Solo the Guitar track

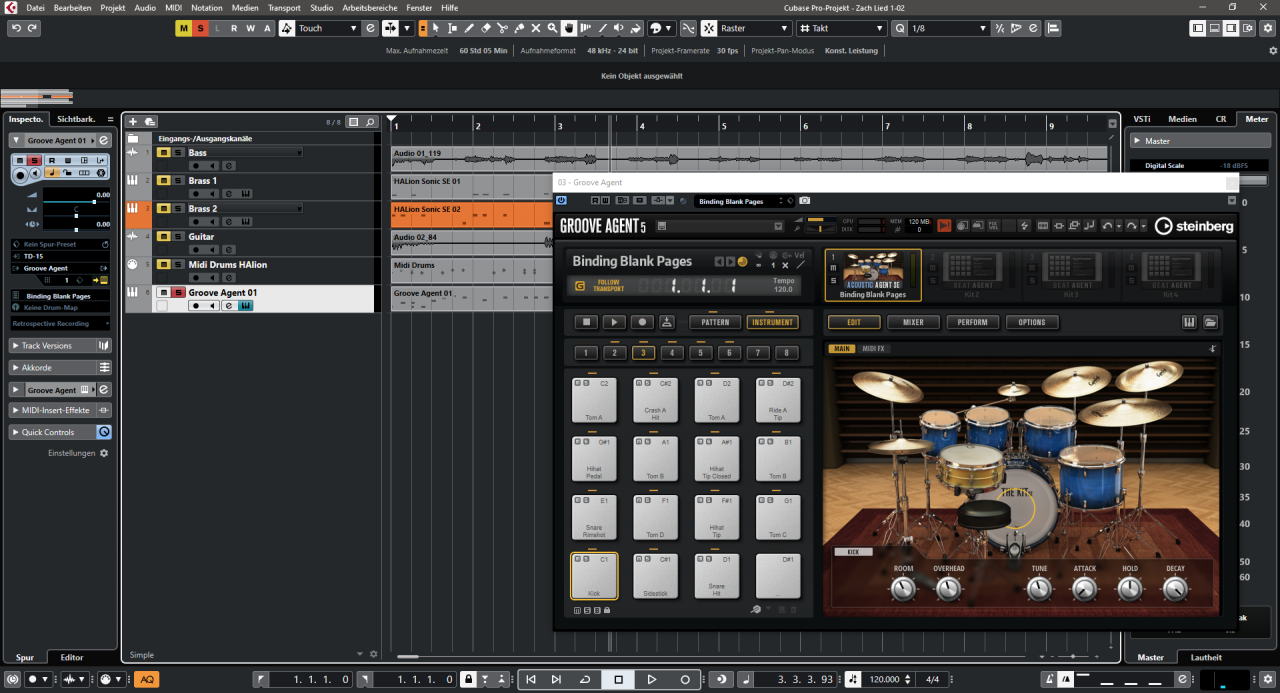(179, 237)
